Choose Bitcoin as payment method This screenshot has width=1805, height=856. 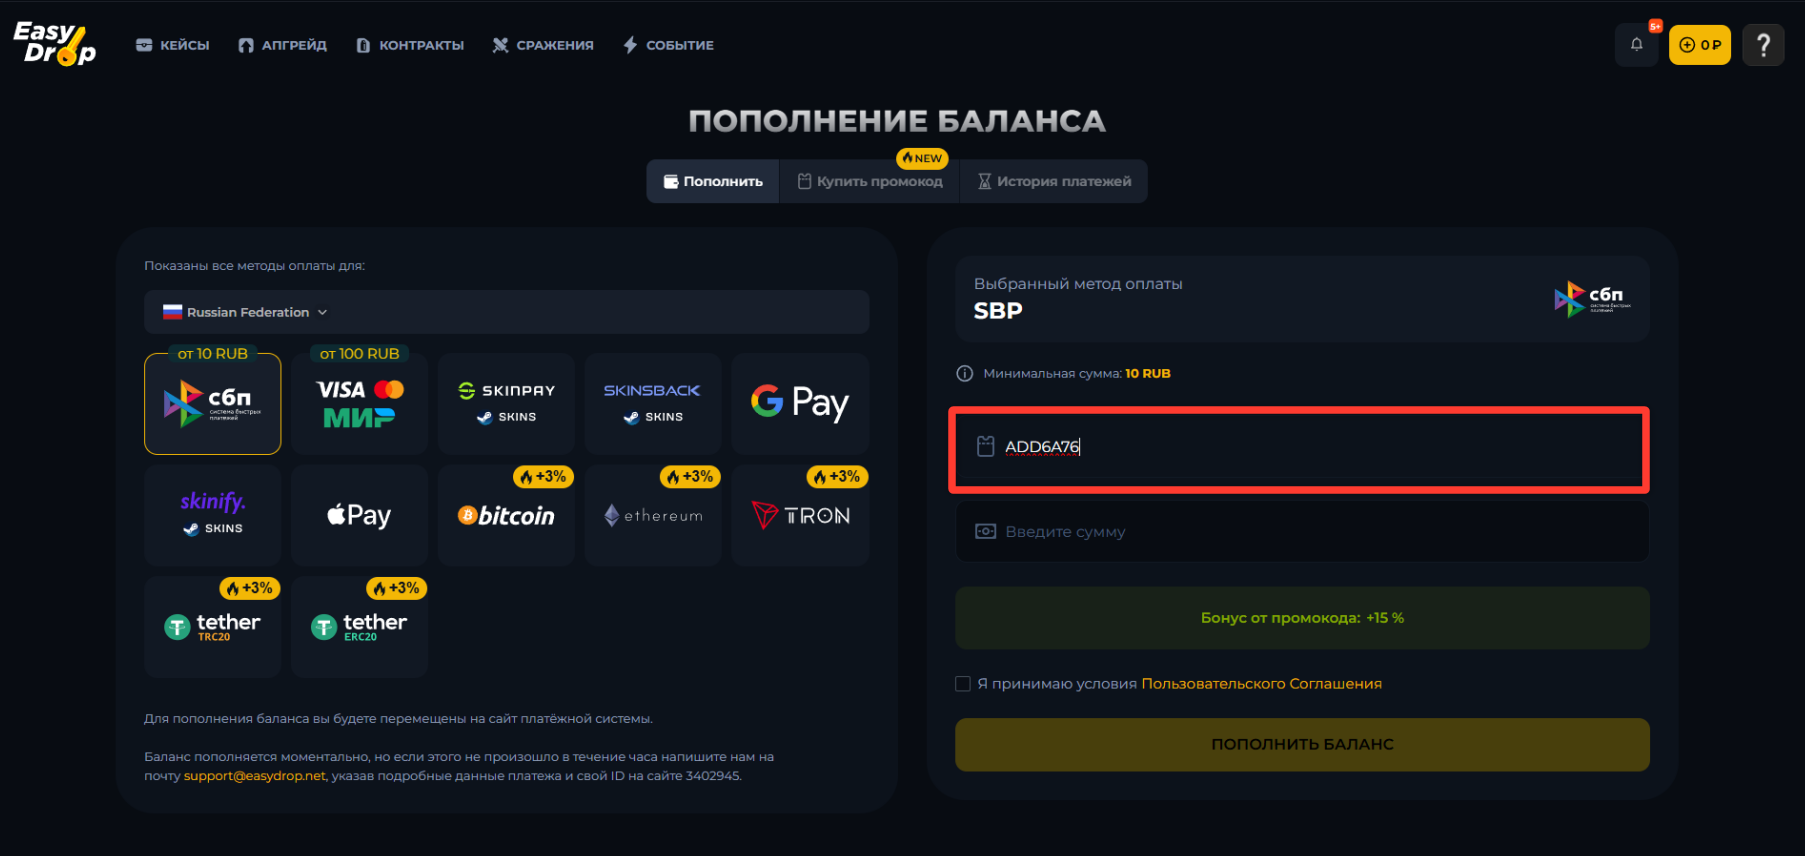pos(506,515)
